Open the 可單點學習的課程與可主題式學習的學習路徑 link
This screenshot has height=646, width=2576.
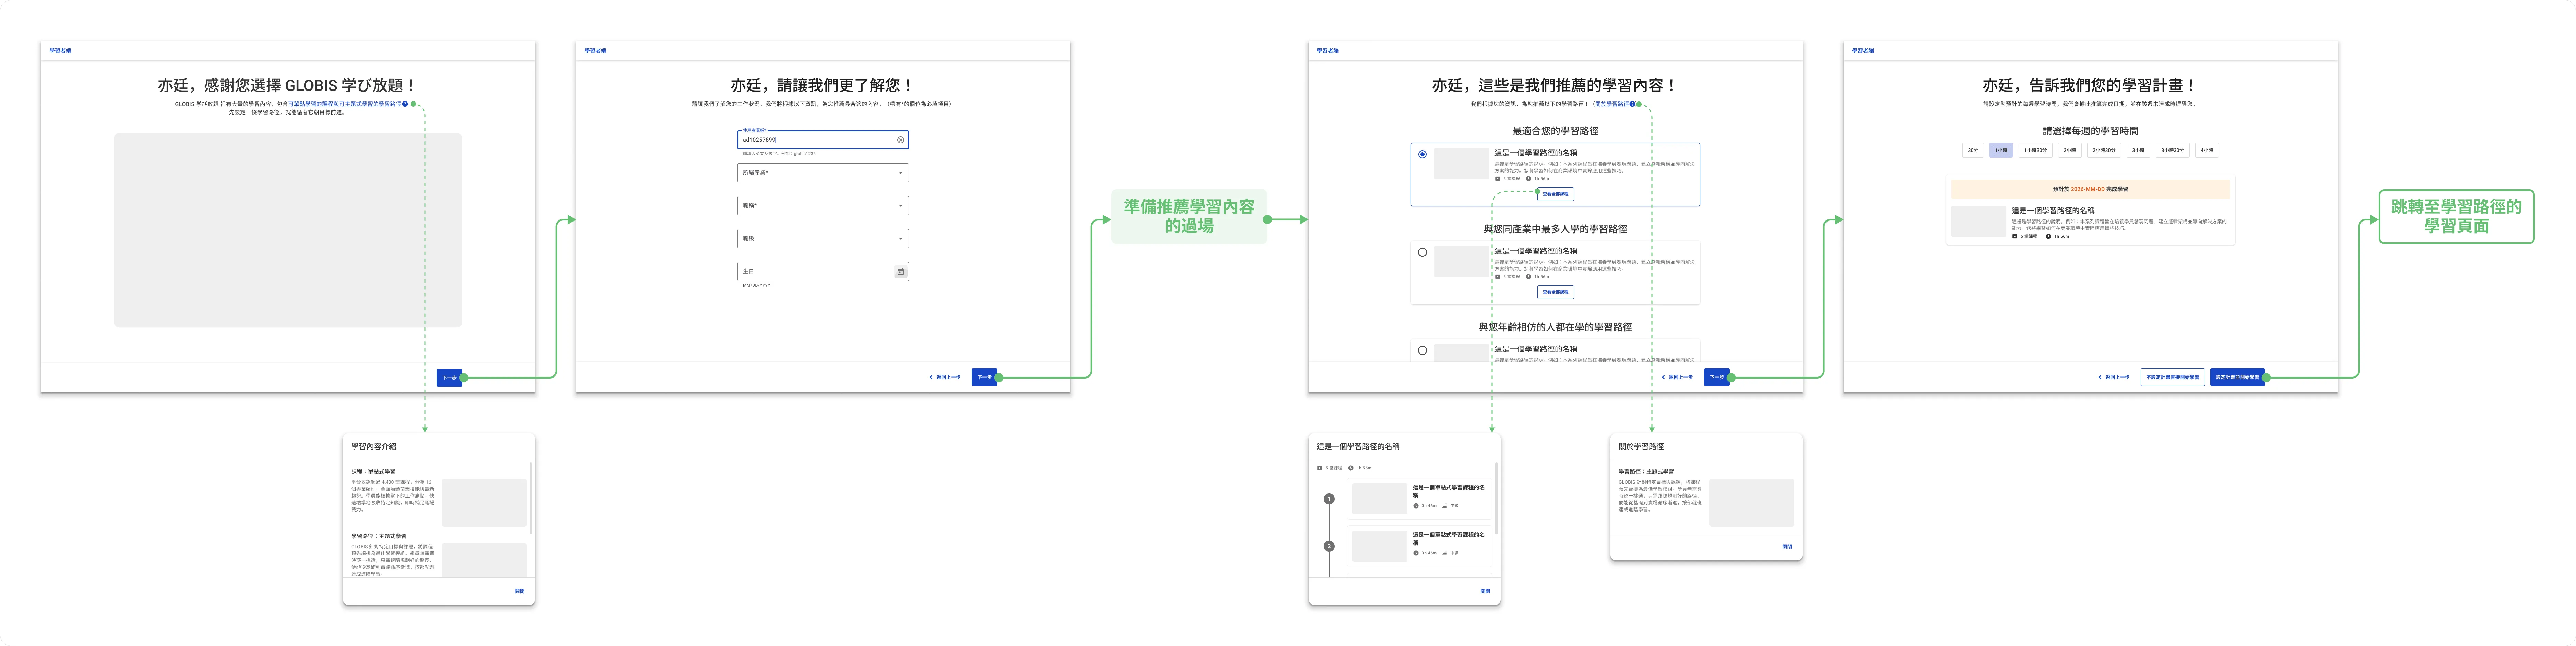pyautogui.click(x=345, y=104)
